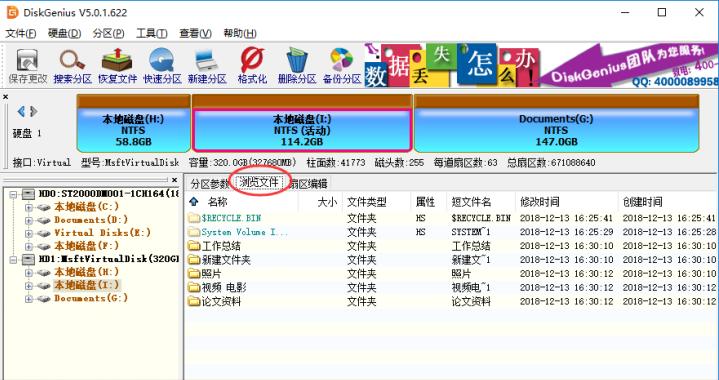Select the Documents(G:) 147.0GB partition block

(556, 124)
